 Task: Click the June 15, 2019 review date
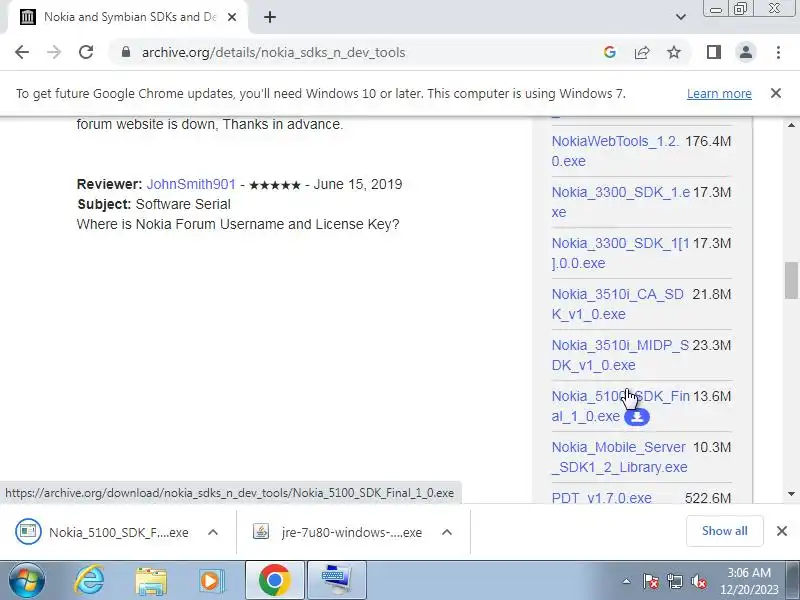358,184
